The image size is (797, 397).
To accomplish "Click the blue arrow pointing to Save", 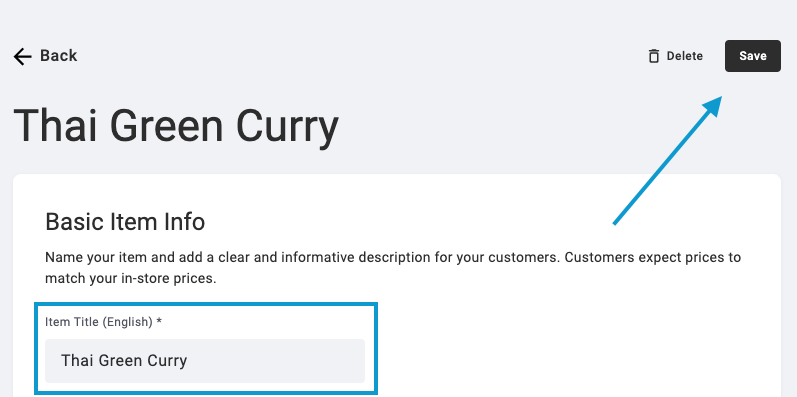I will [667, 159].
